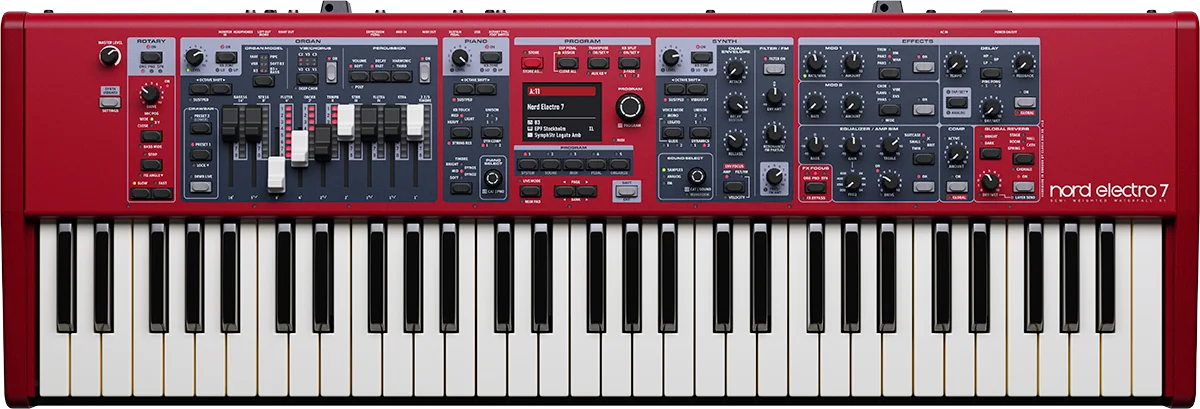Click the white Flute 4 drawbar

coord(276,174)
